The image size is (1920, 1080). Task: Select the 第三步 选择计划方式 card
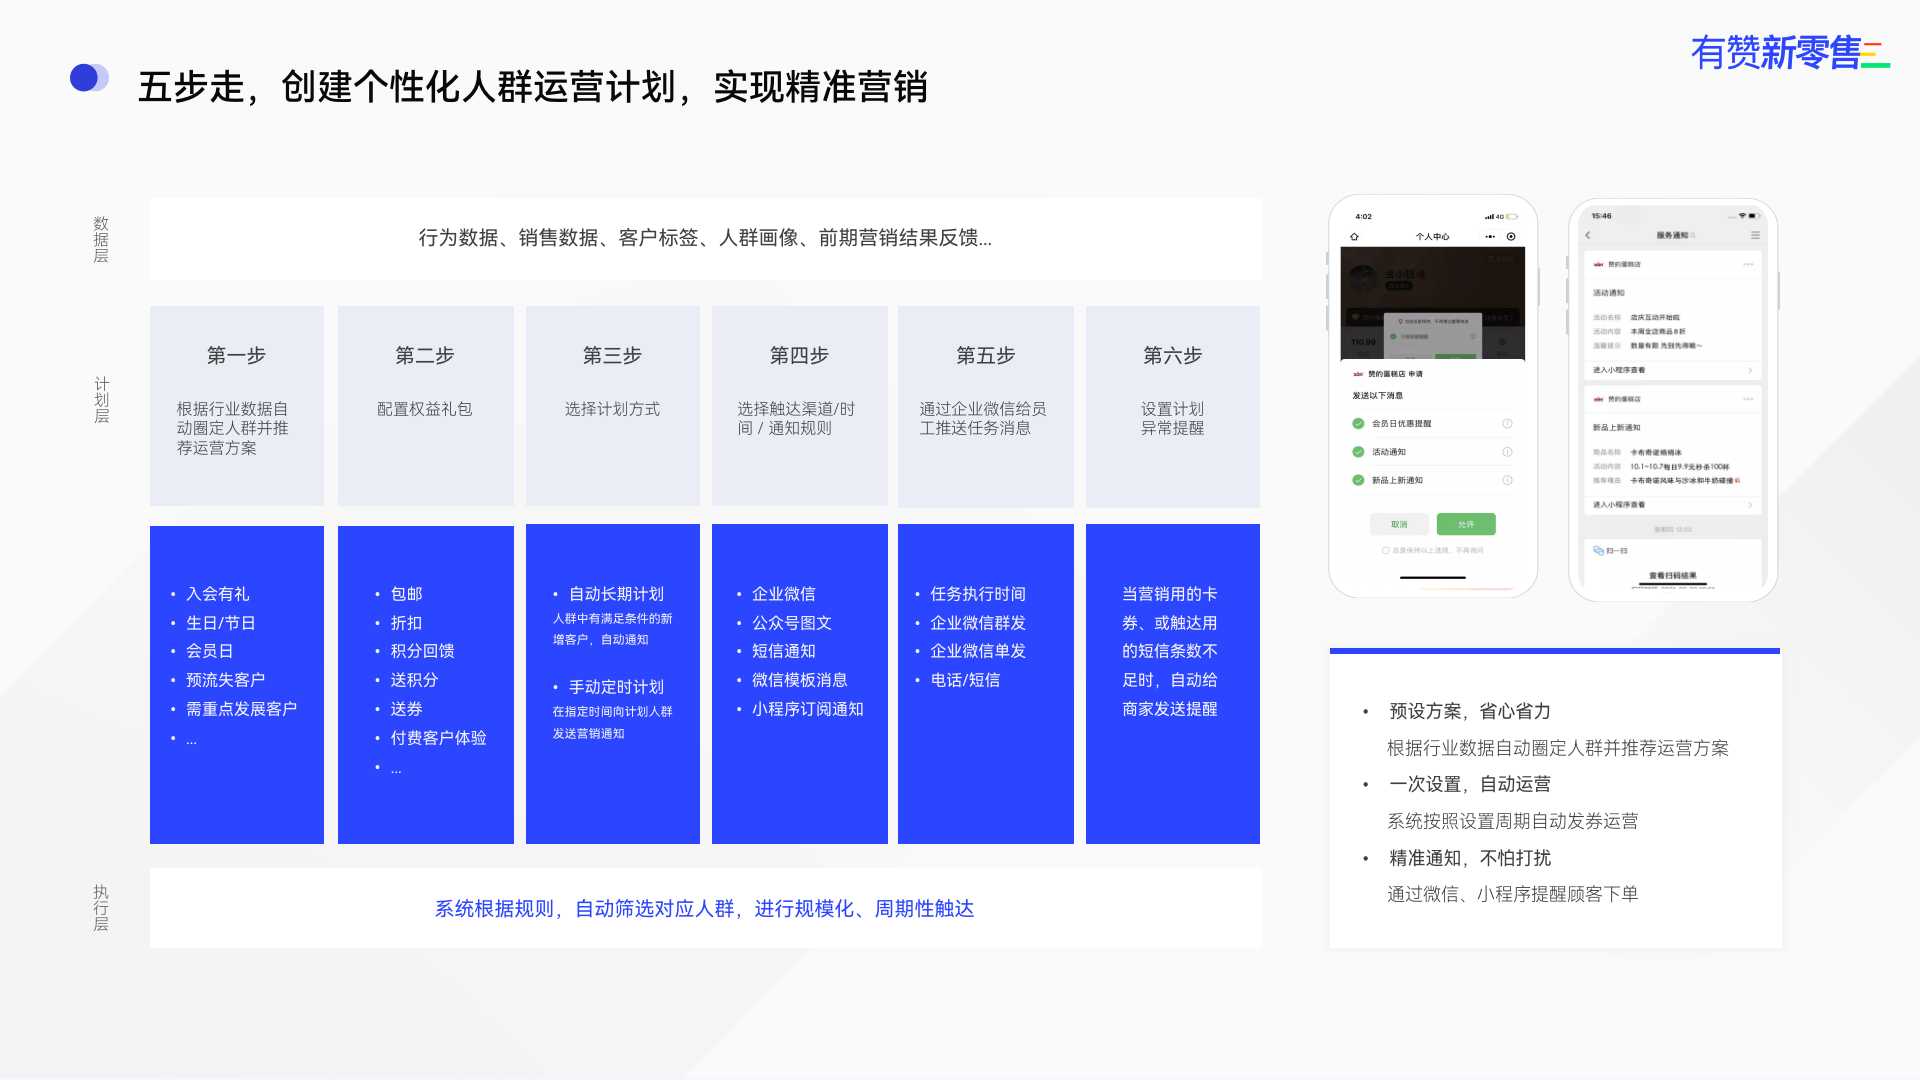(x=613, y=406)
